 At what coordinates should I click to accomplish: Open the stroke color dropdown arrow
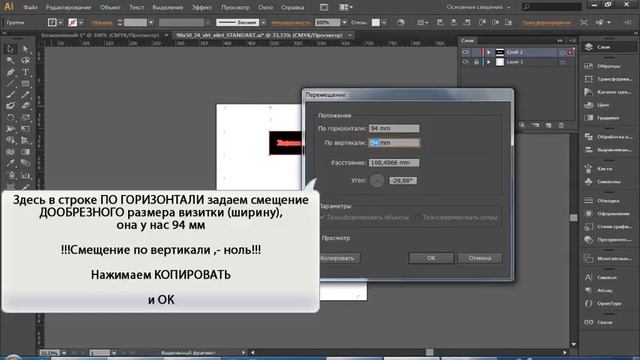coord(81,22)
